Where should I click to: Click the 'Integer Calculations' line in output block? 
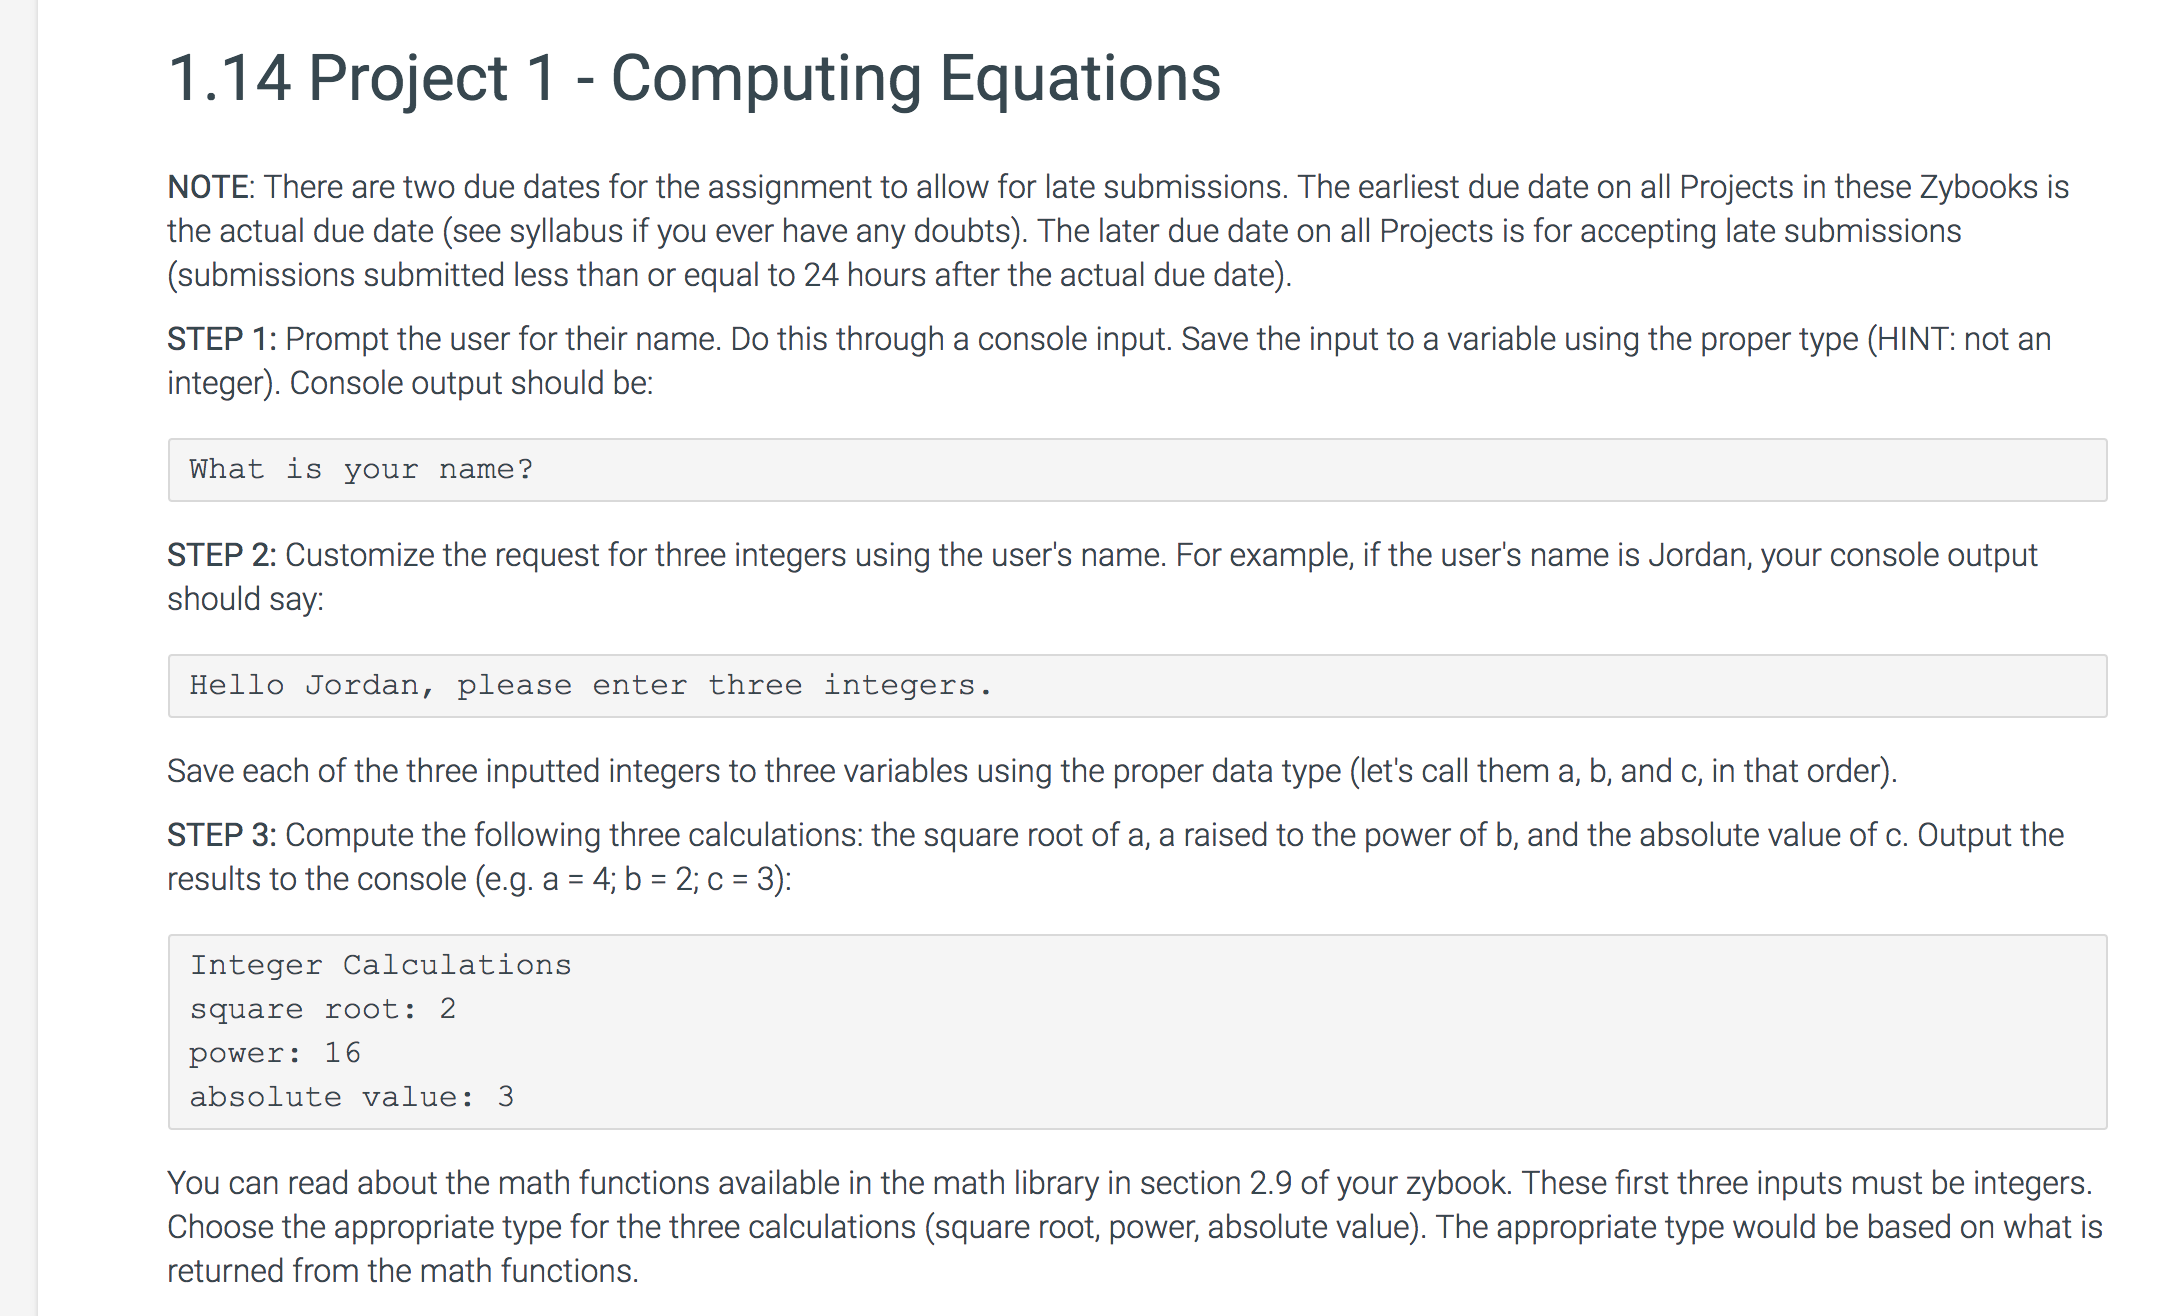[x=380, y=965]
